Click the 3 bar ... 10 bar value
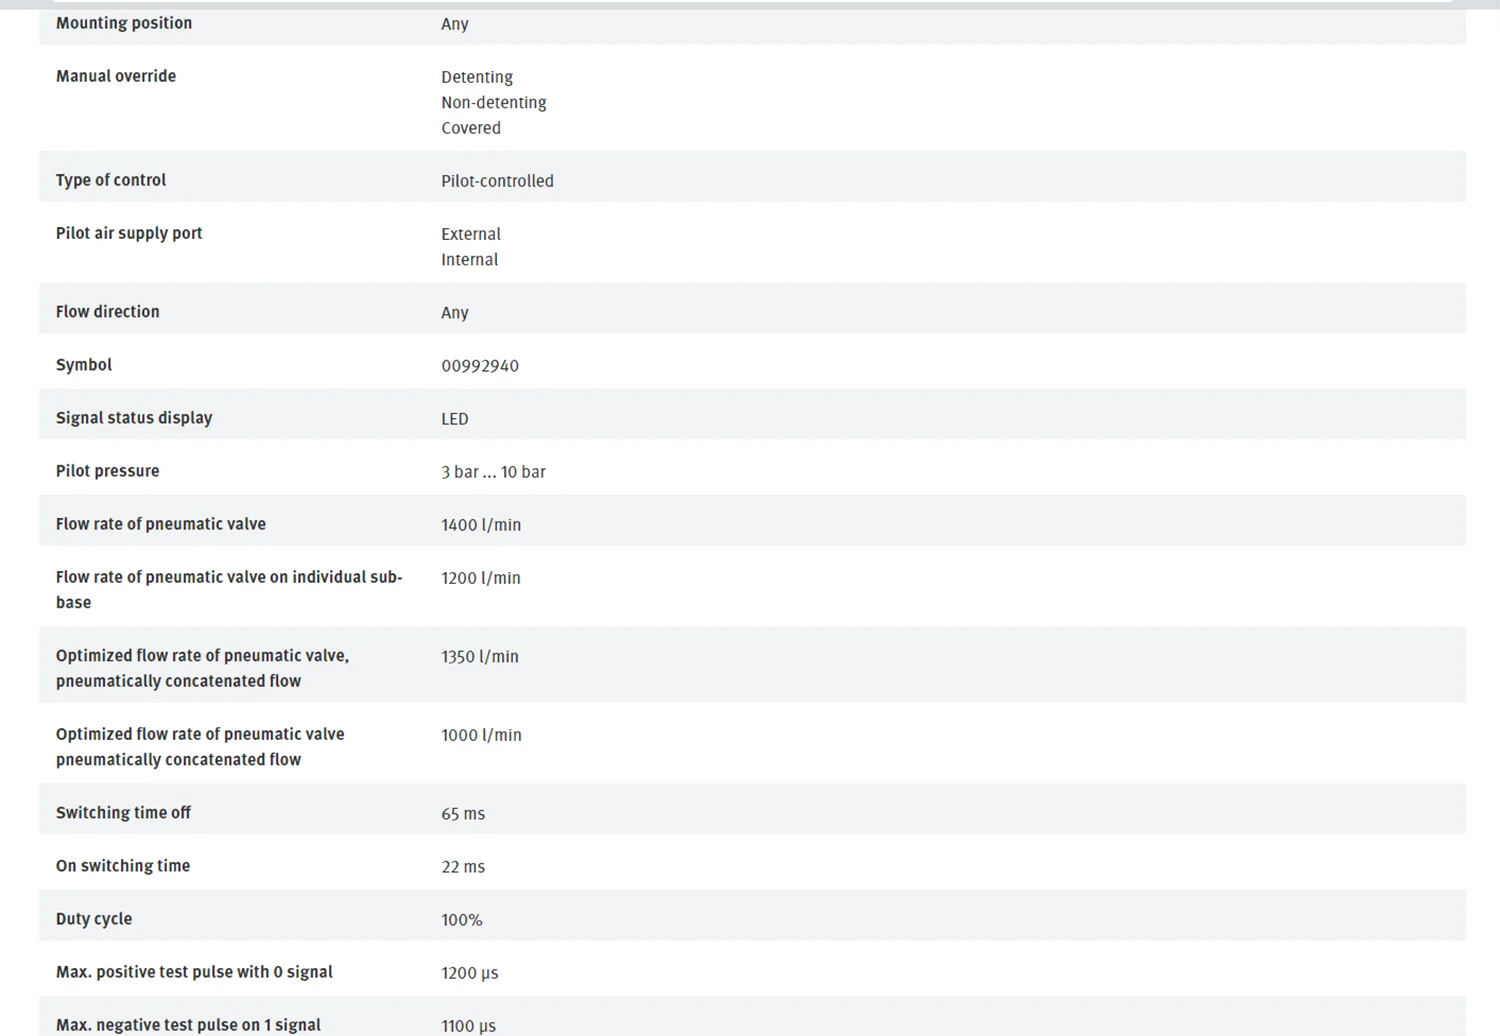 (493, 472)
